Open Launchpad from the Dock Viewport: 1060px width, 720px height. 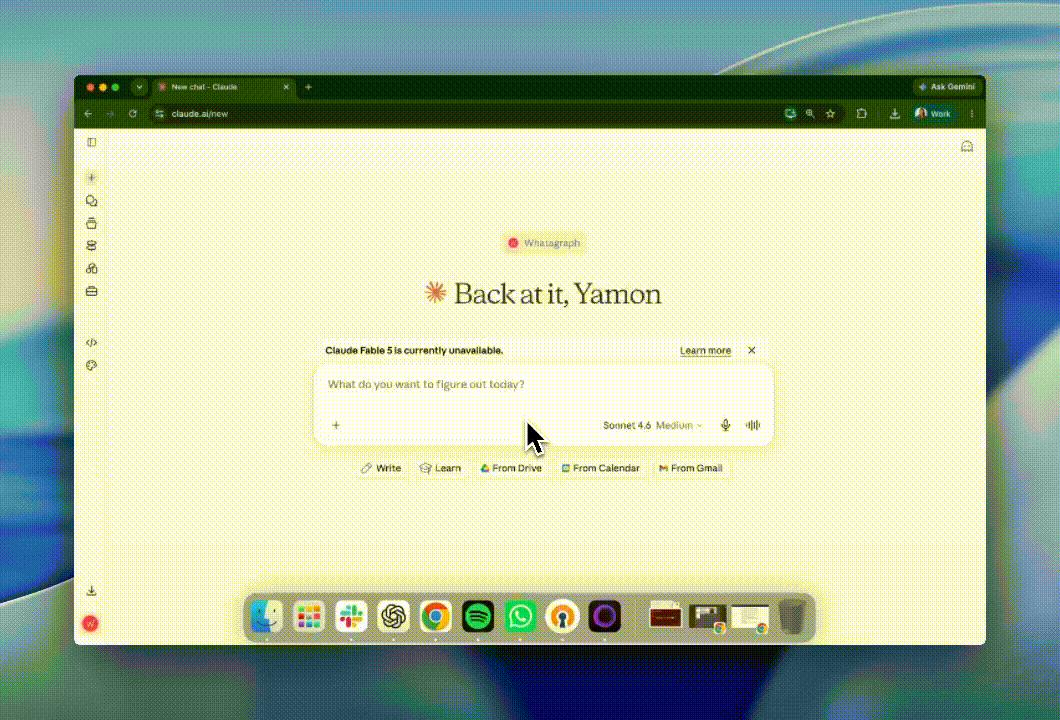click(309, 617)
